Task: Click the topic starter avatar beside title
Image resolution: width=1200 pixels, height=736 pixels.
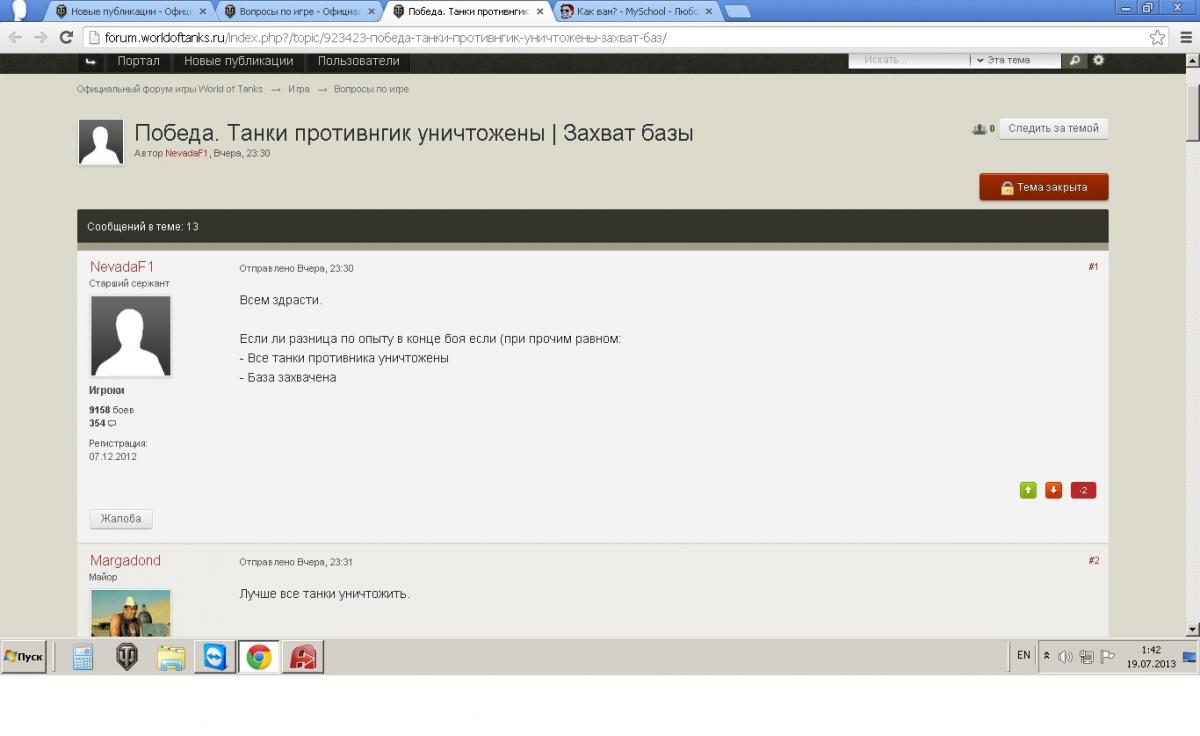Action: (101, 142)
